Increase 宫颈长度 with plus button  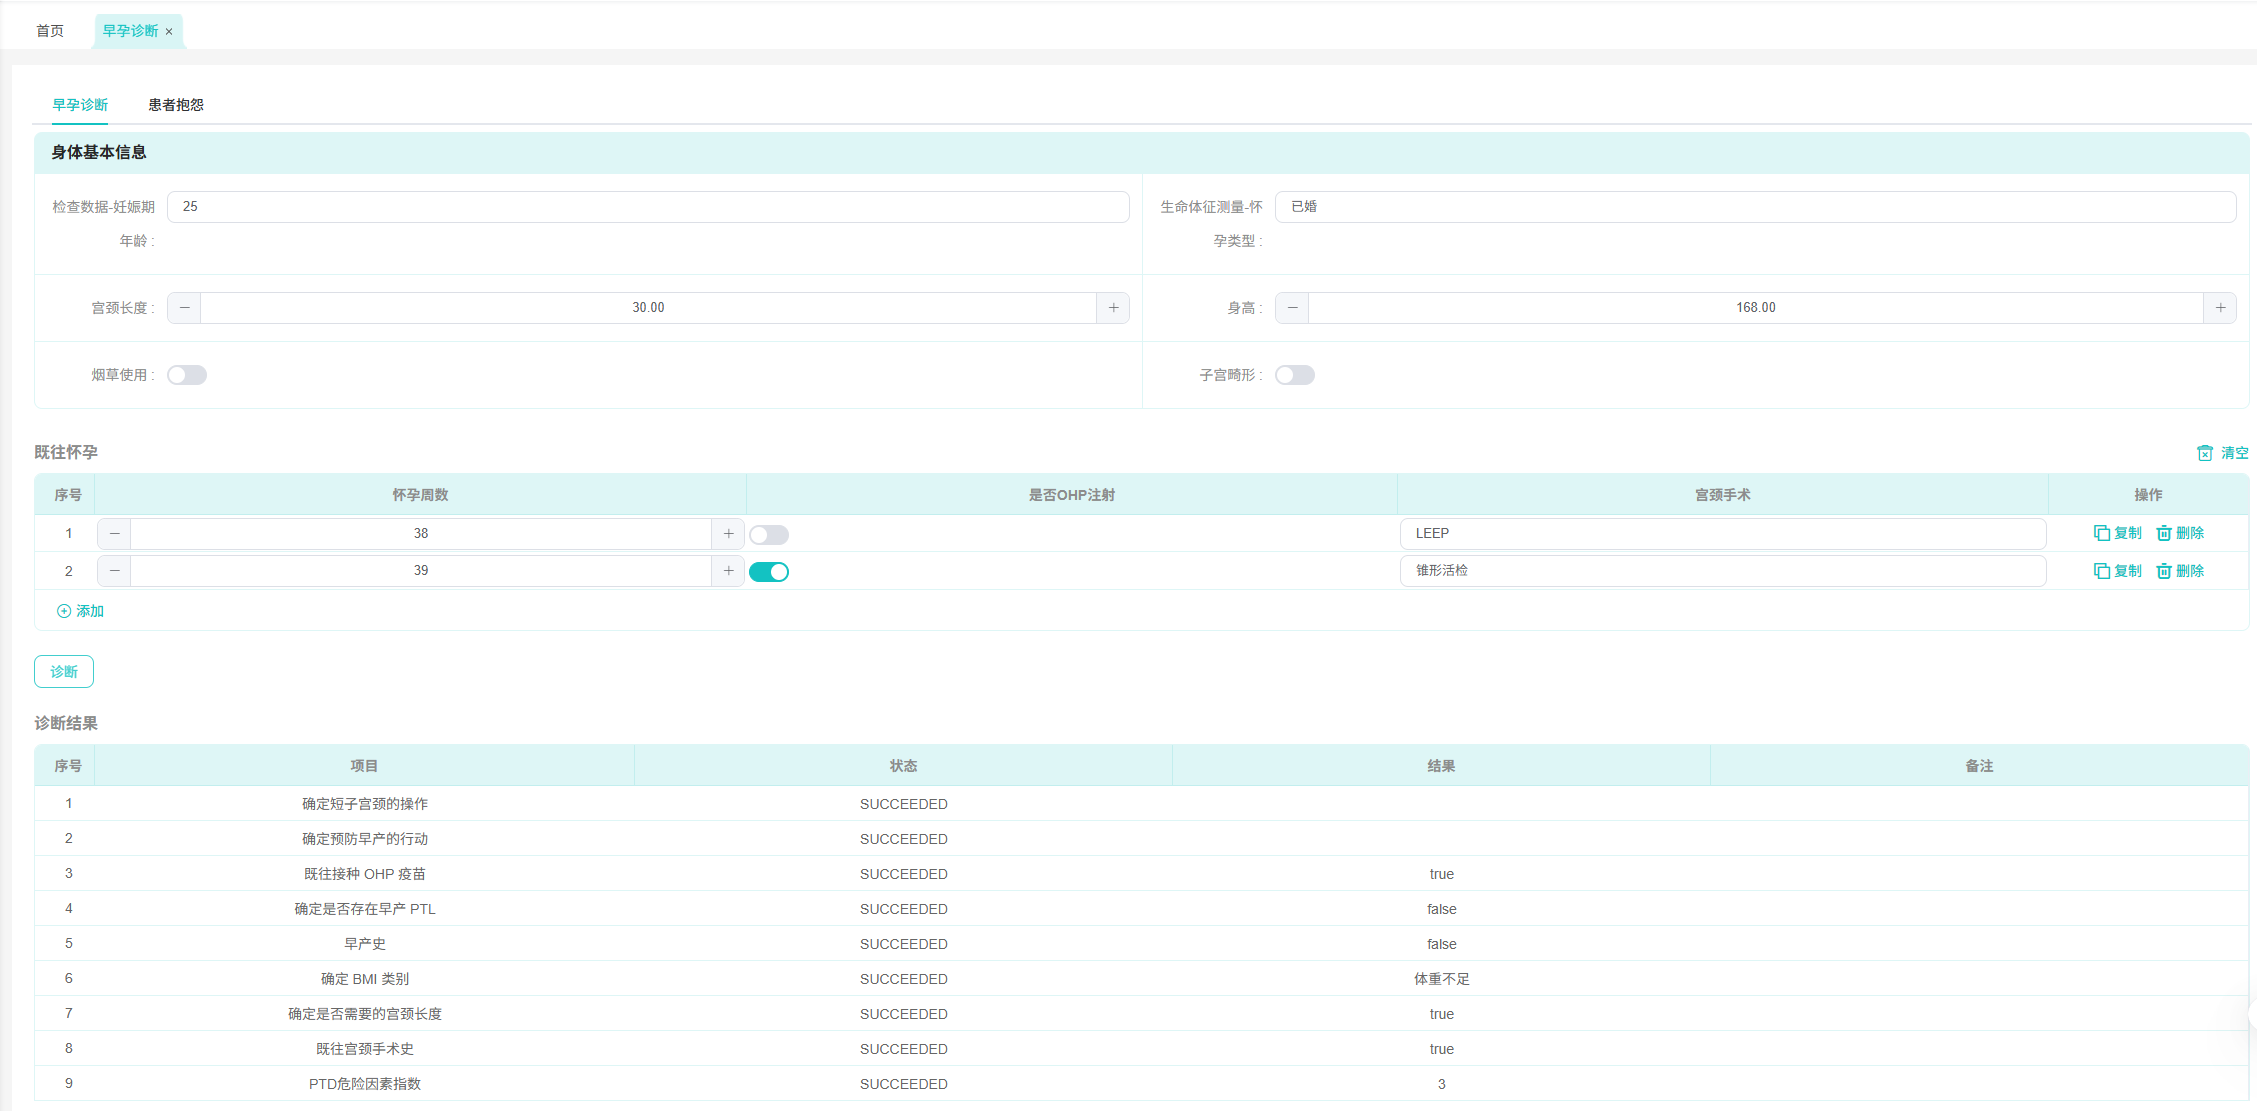(1113, 308)
